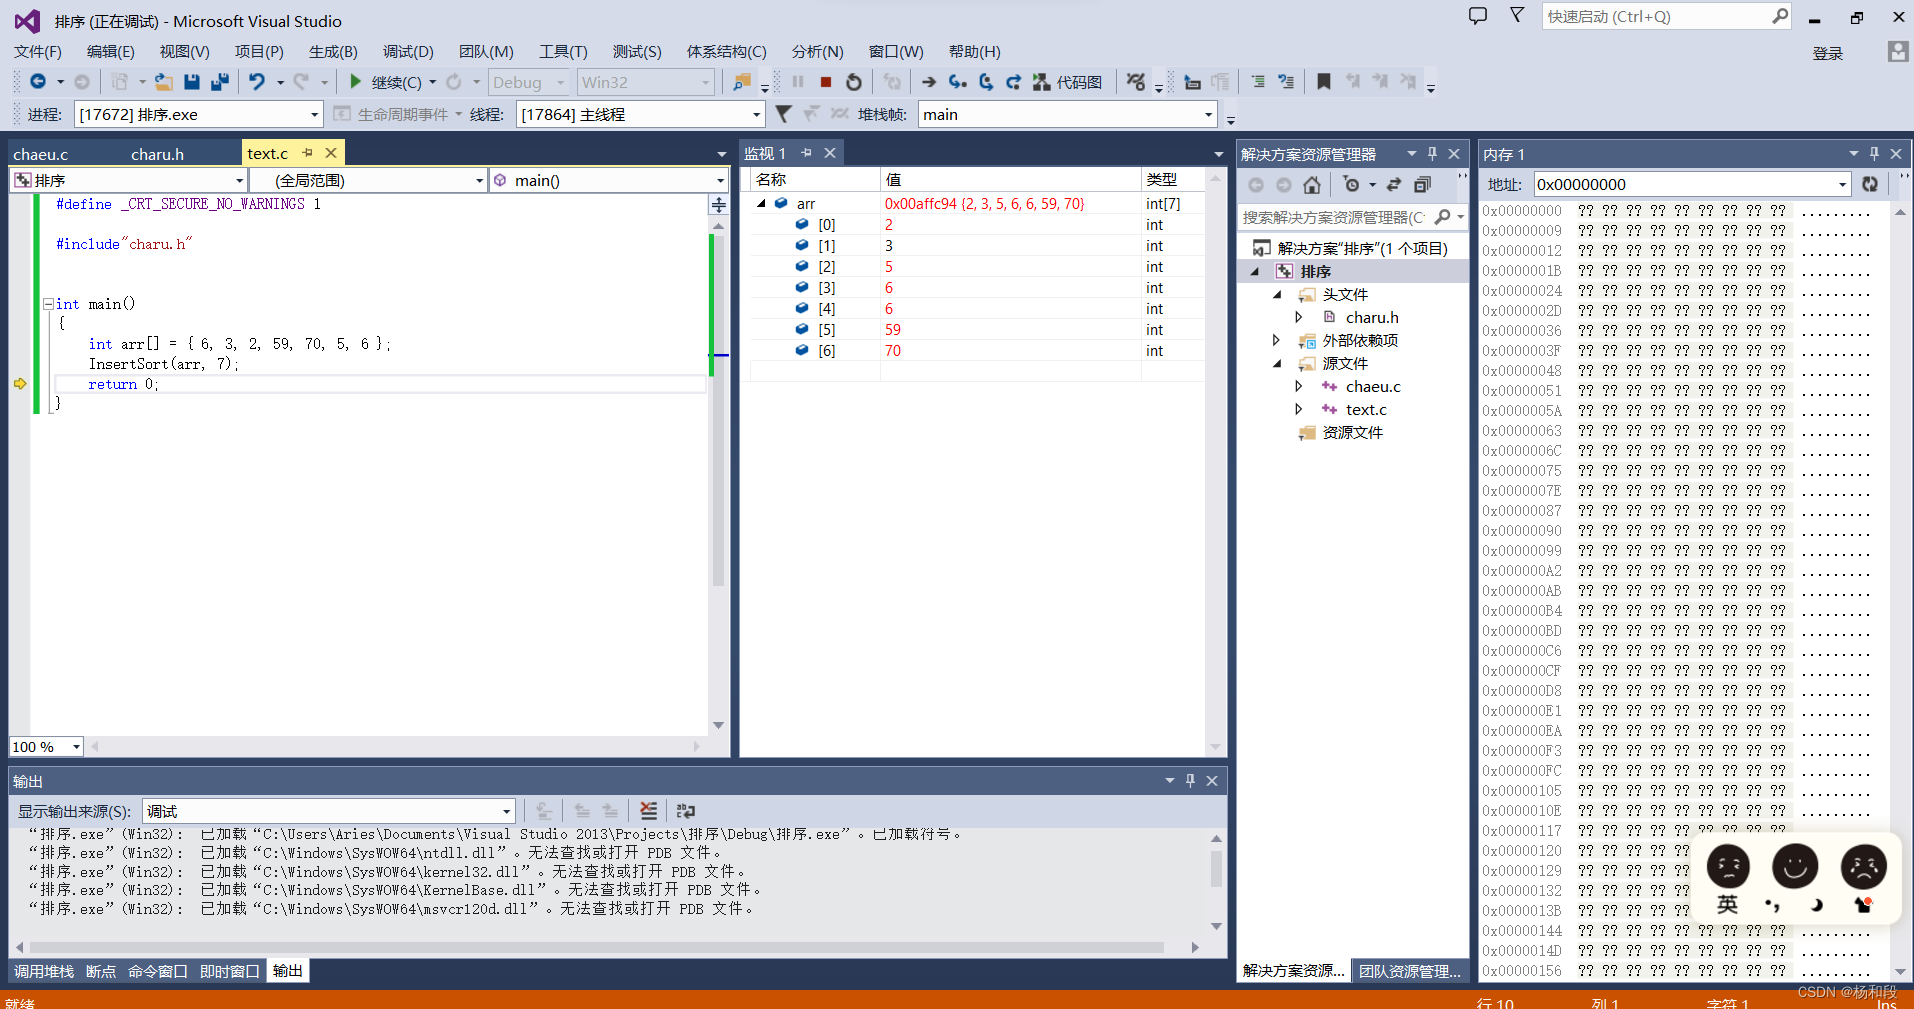The image size is (1914, 1009).
Task: Switch to the chaeu.c tab
Action: click(x=41, y=154)
